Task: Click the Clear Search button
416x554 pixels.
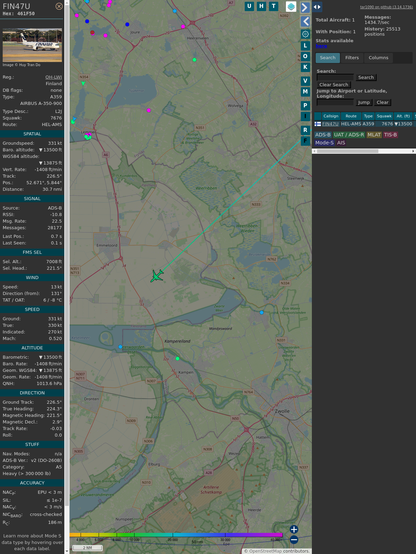Action: coord(334,85)
